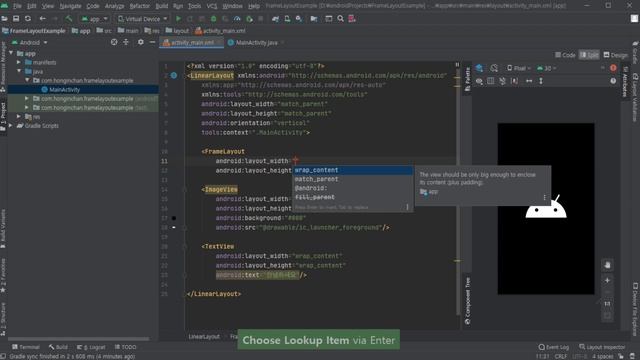Open the Event Log
Viewport: 640px width, 360px height.
pos(553,347)
